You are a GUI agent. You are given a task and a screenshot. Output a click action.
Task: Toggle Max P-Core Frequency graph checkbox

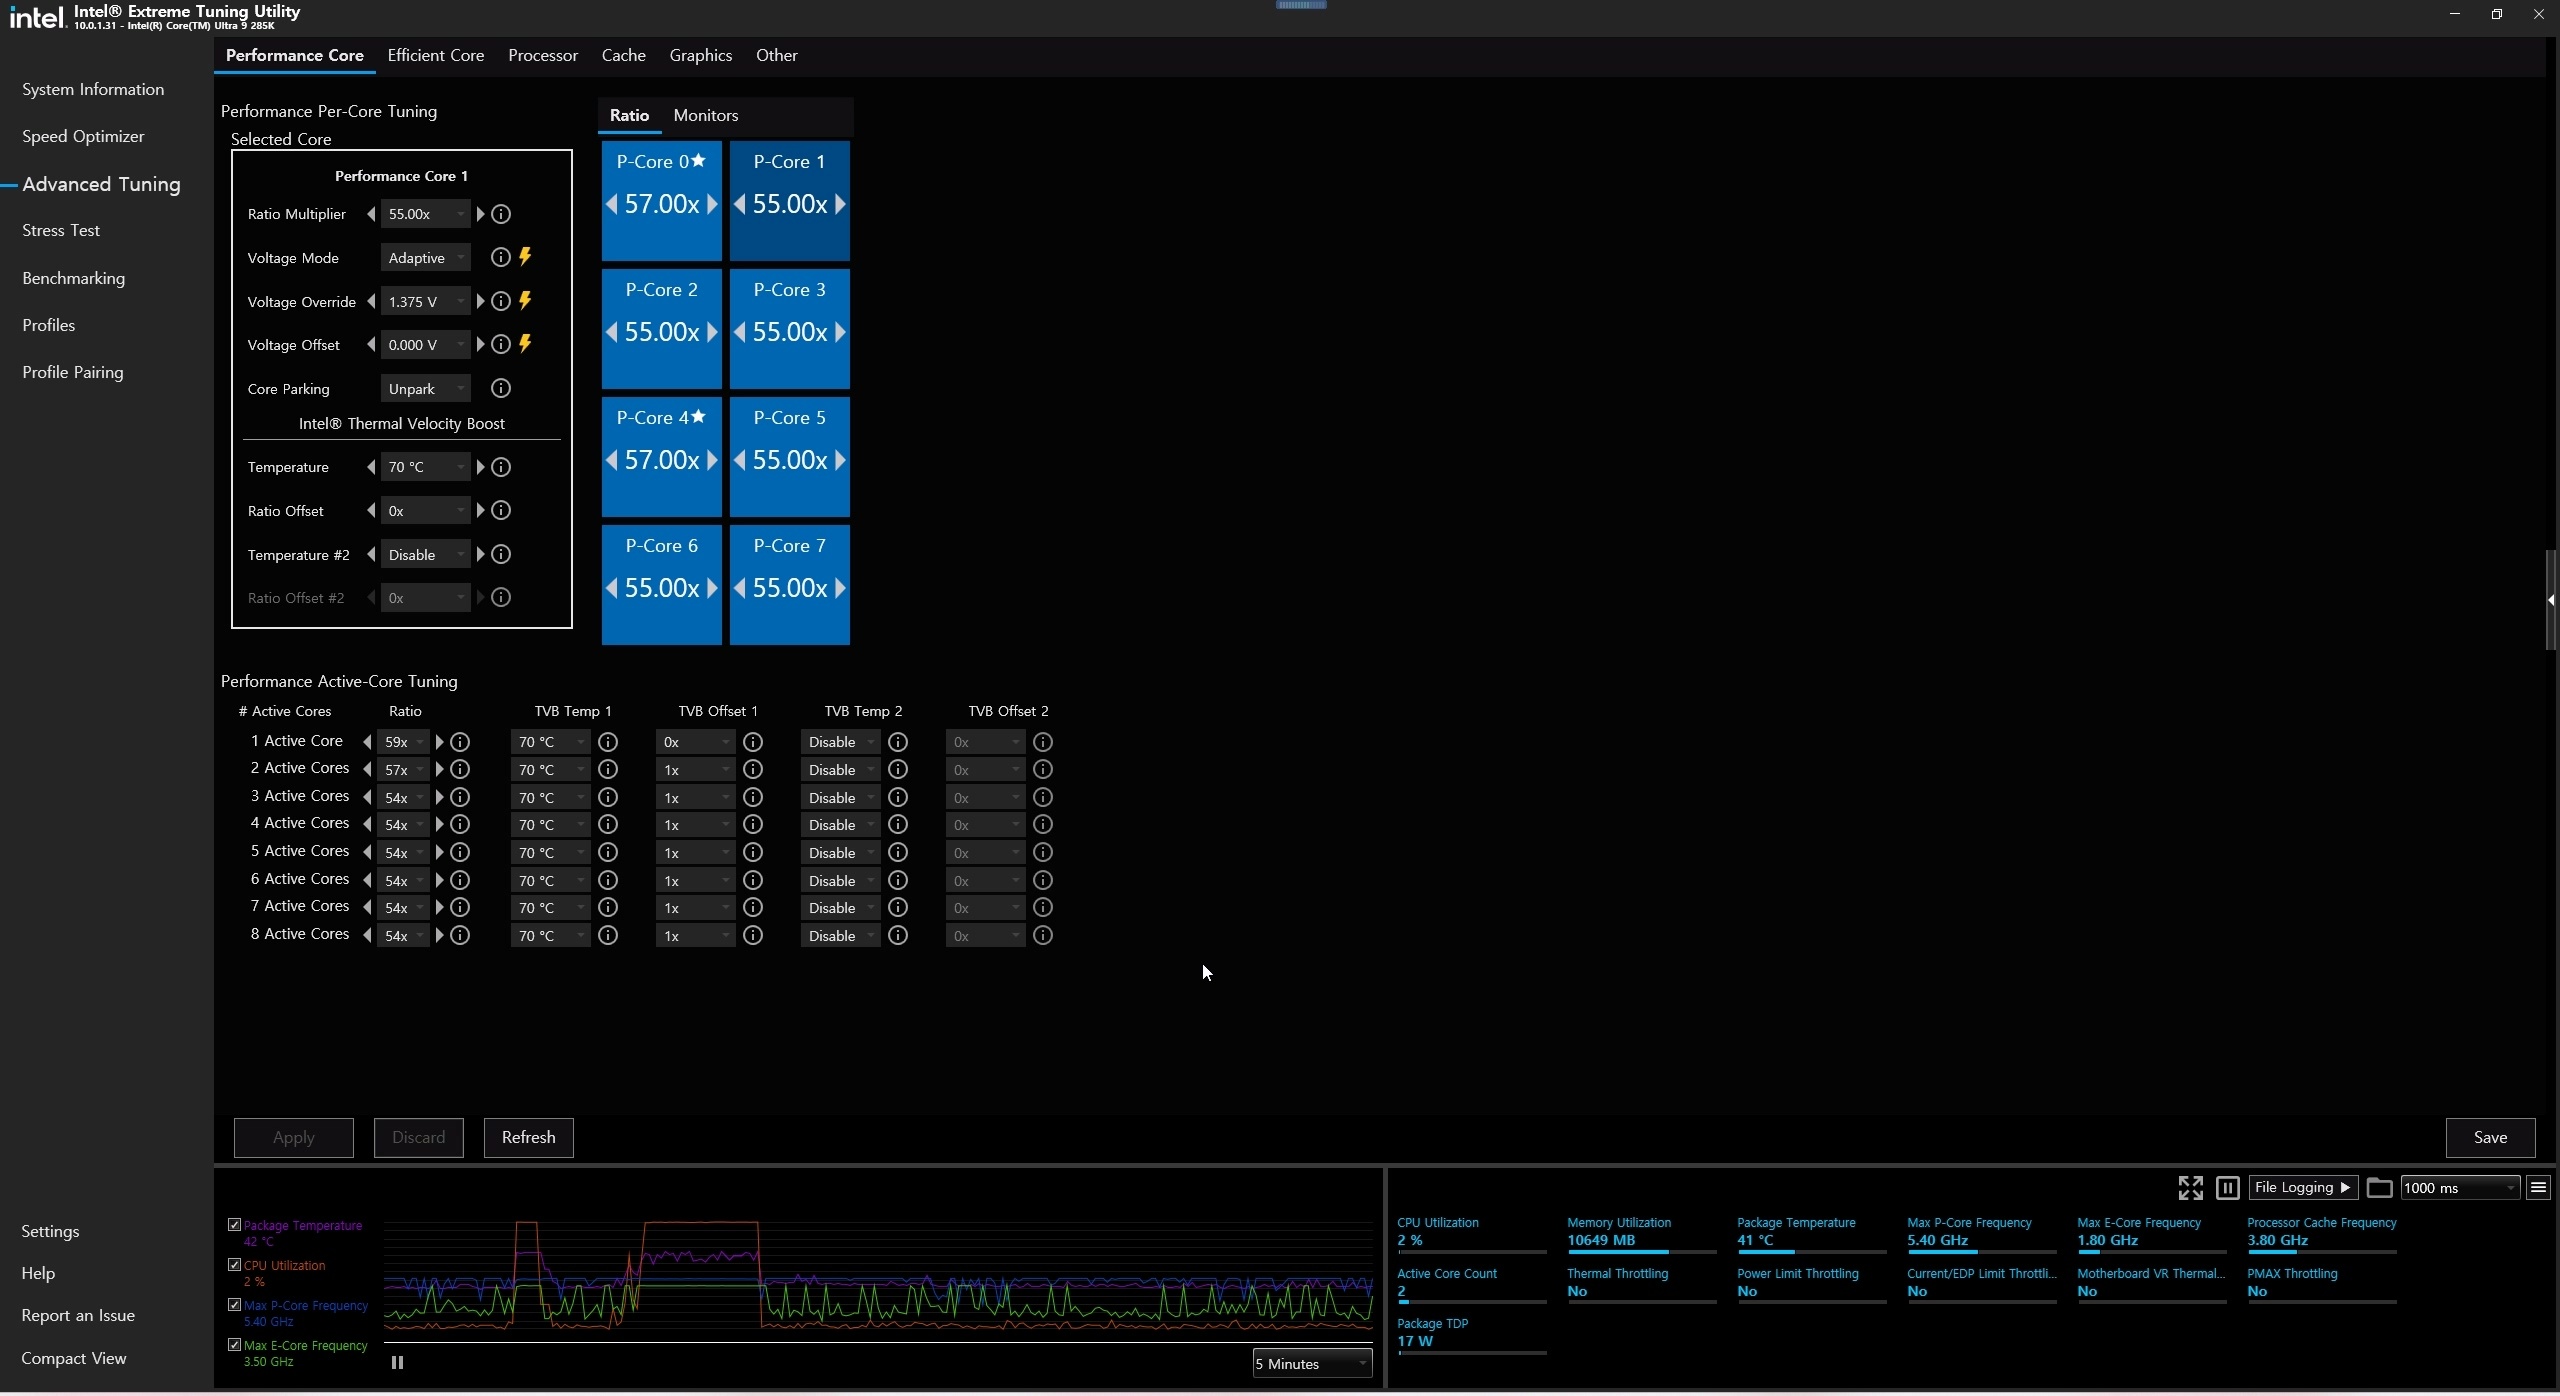coord(234,1305)
